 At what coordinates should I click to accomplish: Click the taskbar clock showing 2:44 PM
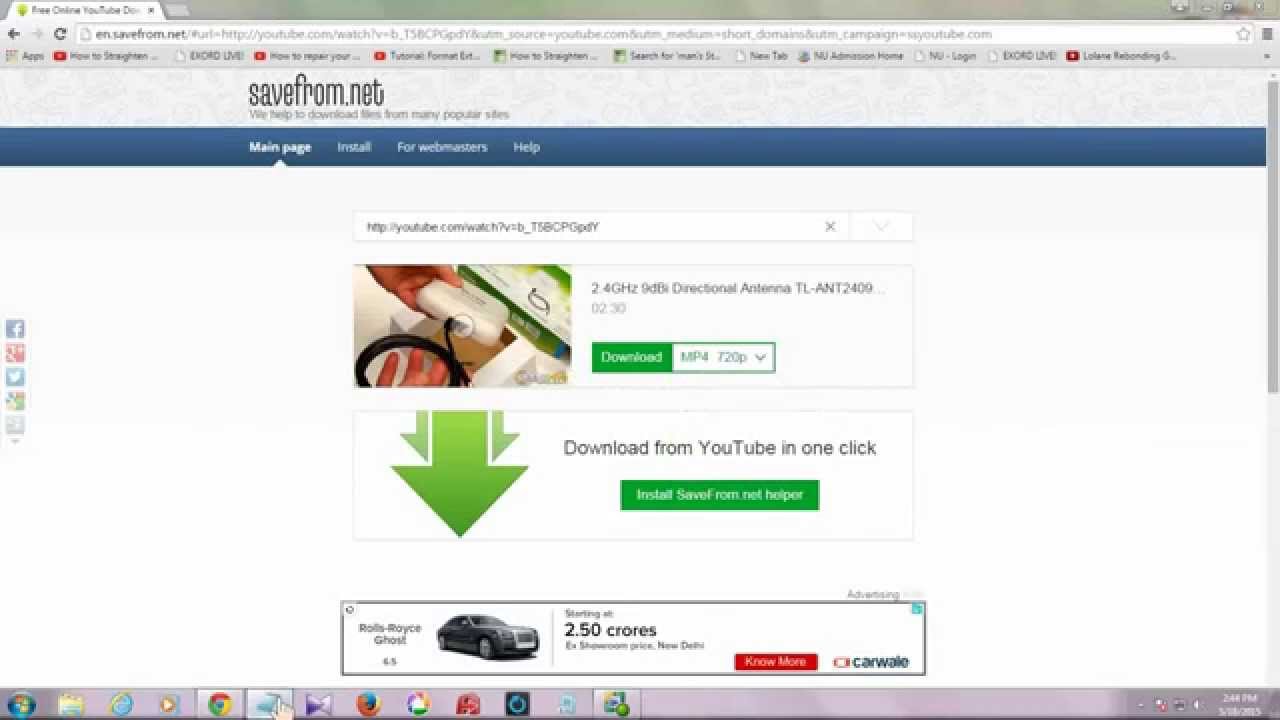coord(1242,704)
